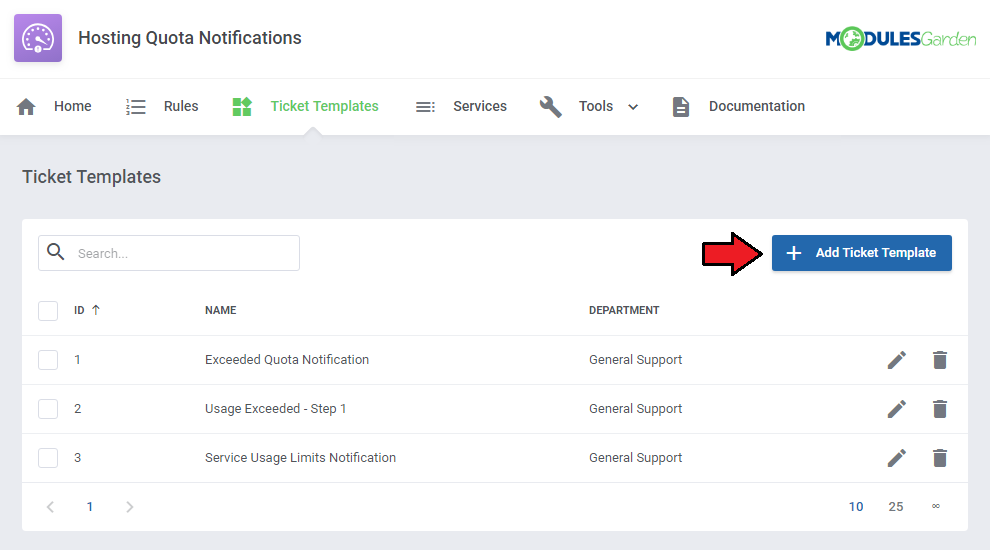Click the 'Usage Exceeded - Step 1' name cell
The height and width of the screenshot is (550, 990).
click(275, 409)
